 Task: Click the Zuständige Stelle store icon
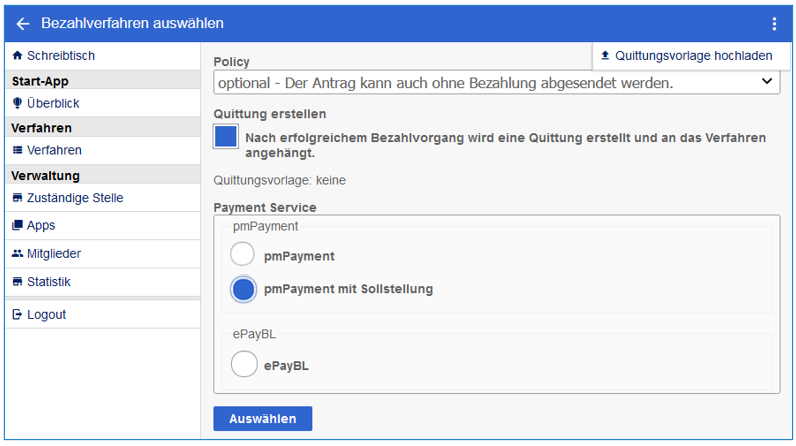tap(17, 198)
